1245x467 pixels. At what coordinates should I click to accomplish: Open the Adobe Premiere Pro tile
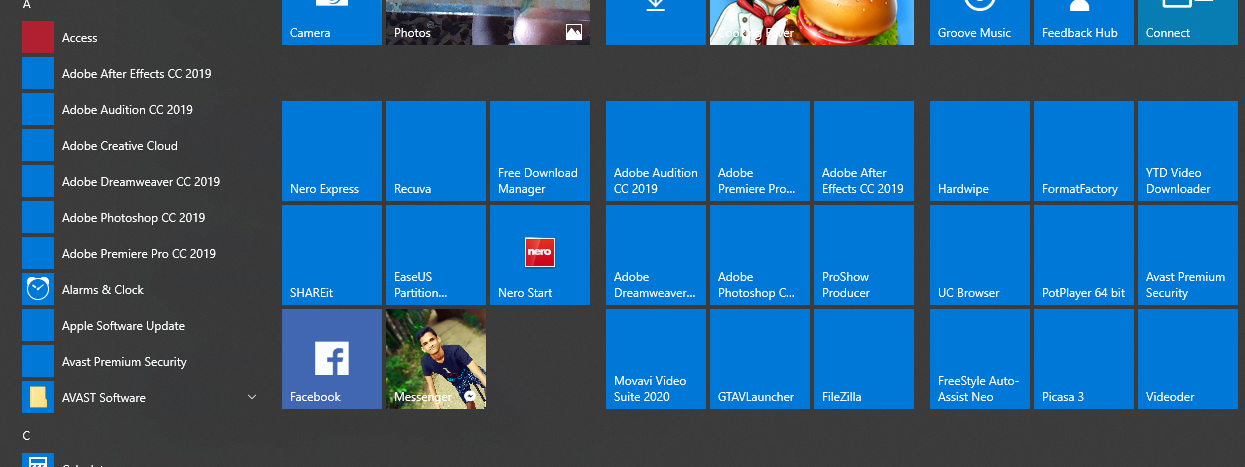tap(760, 151)
